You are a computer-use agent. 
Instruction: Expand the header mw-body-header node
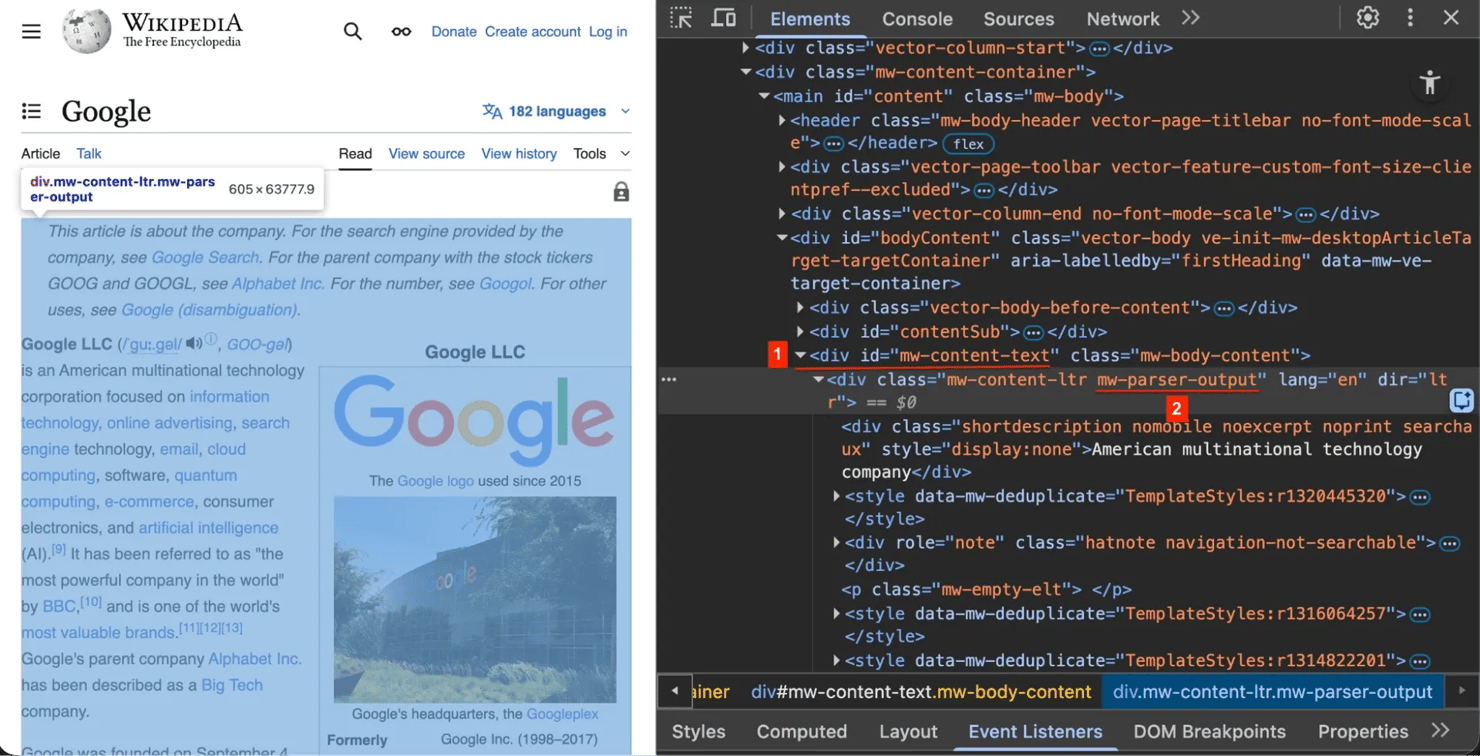point(782,120)
